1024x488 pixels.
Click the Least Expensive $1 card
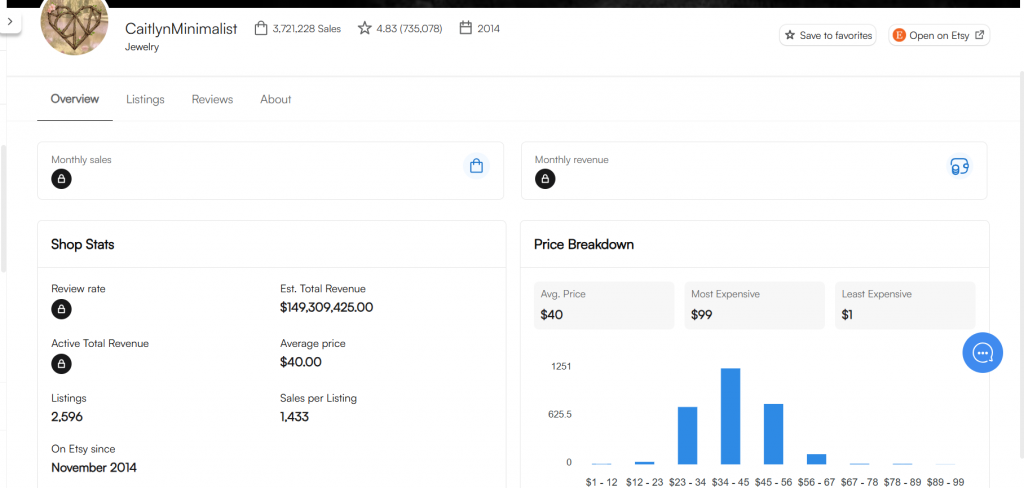point(905,305)
